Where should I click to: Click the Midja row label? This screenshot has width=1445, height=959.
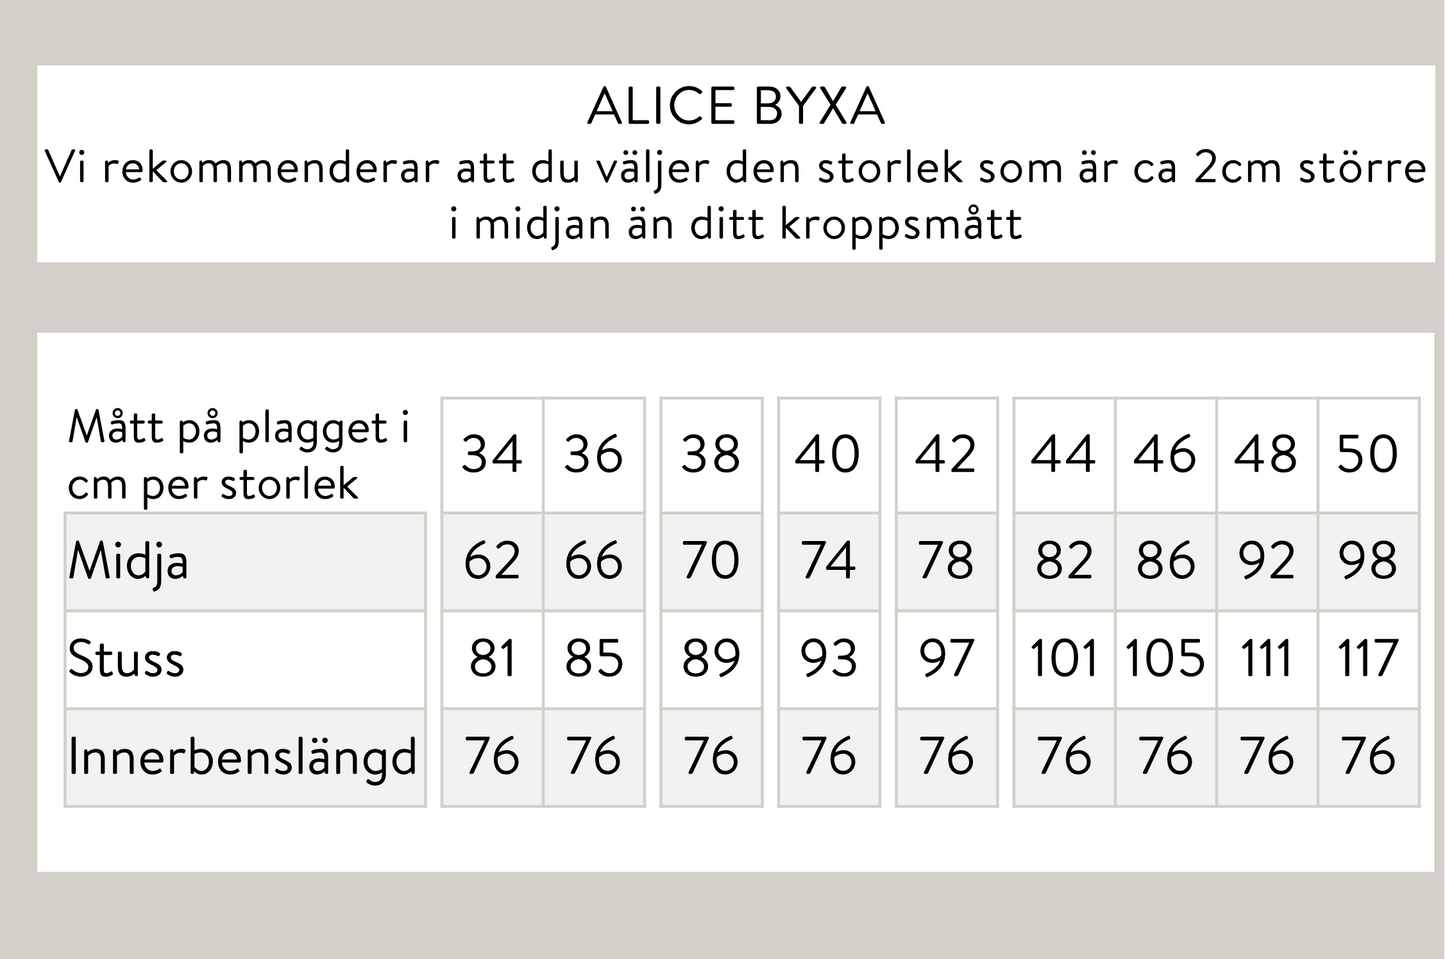click(x=128, y=562)
